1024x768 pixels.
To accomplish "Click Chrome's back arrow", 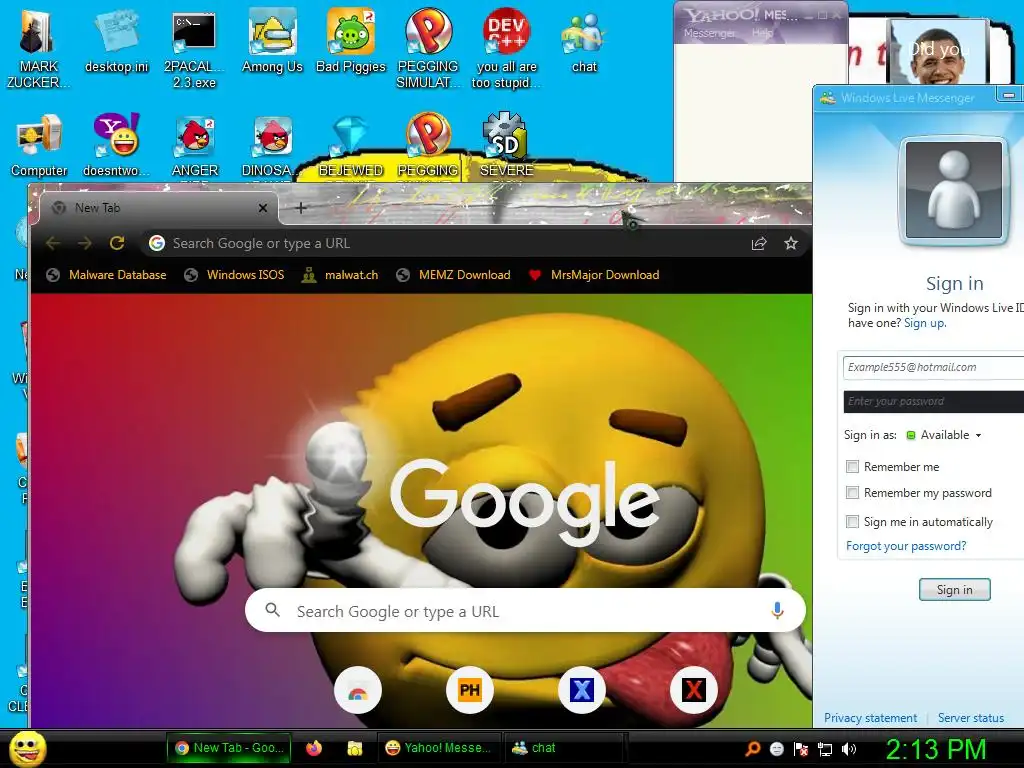I will coord(53,244).
